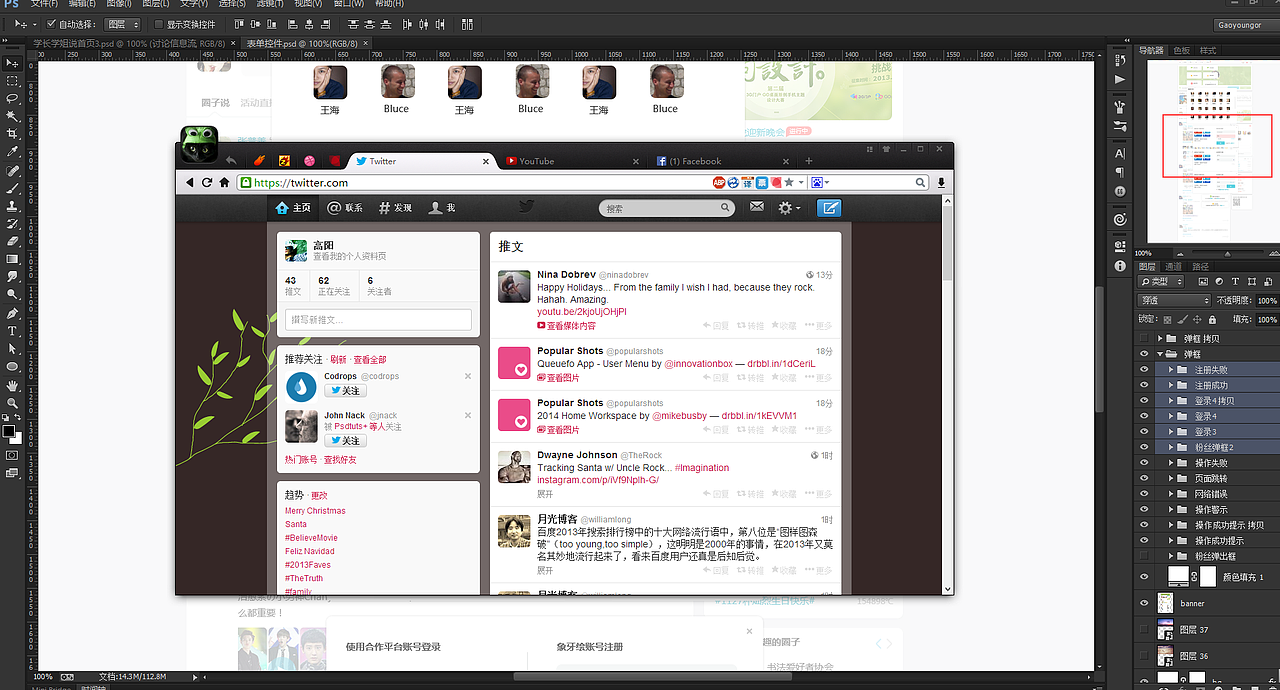Screen dimensions: 1280x690
Task: Click the layer opacity 100% field
Action: point(1267,300)
